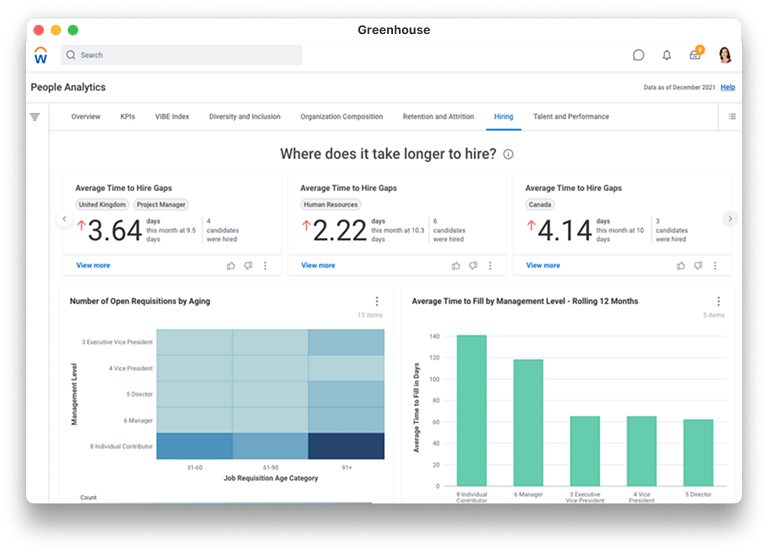Click the People Analytics title
The height and width of the screenshot is (552, 768).
pyautogui.click(x=68, y=87)
